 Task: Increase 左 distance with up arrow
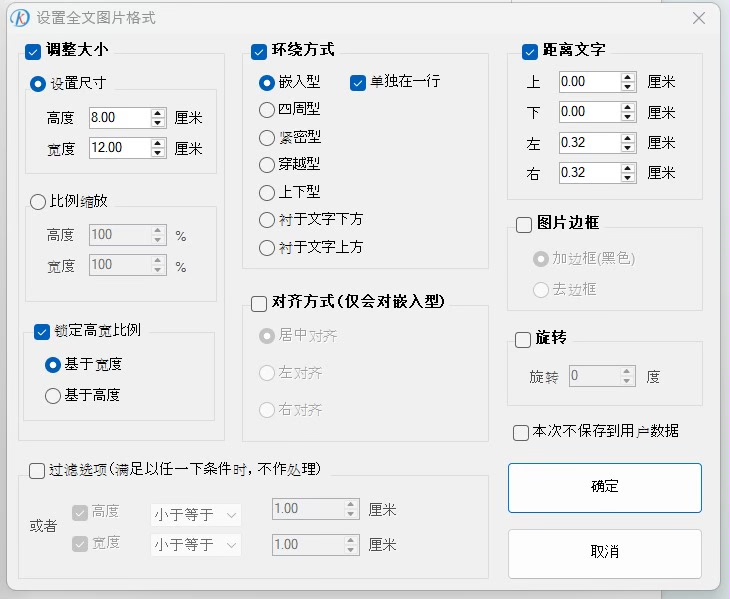coord(628,138)
